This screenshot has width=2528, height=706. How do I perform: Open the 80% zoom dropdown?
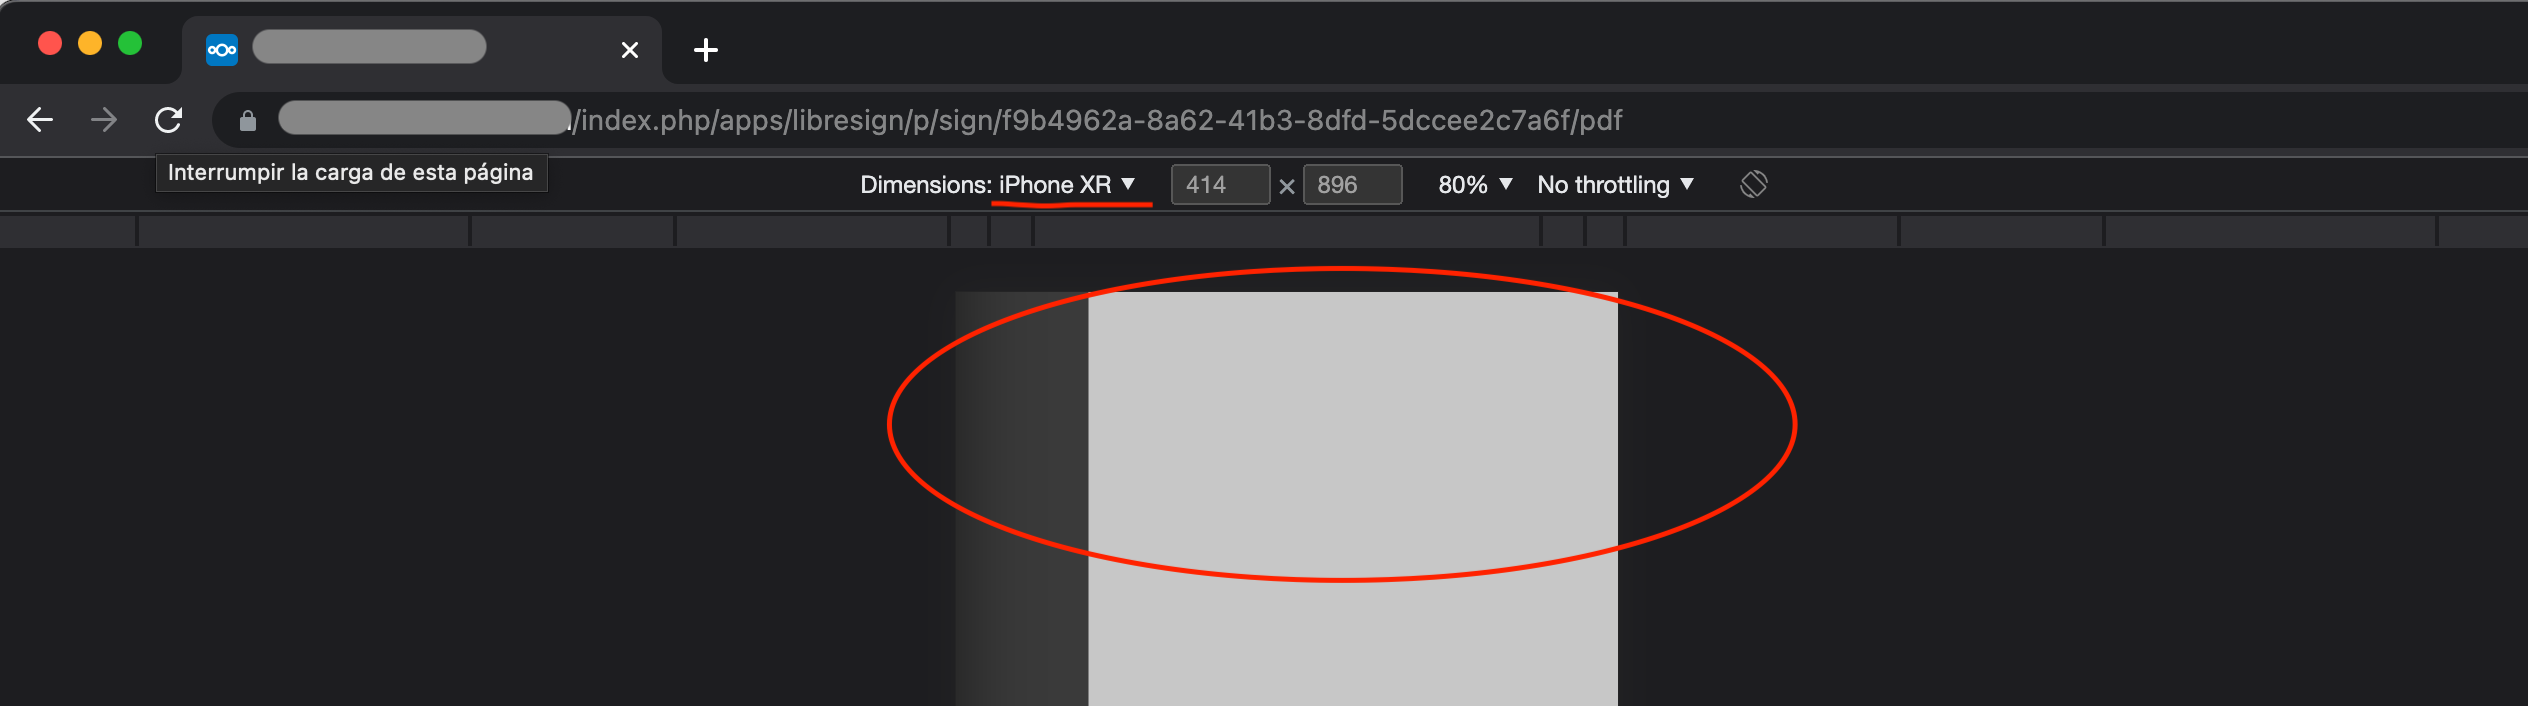(1475, 185)
